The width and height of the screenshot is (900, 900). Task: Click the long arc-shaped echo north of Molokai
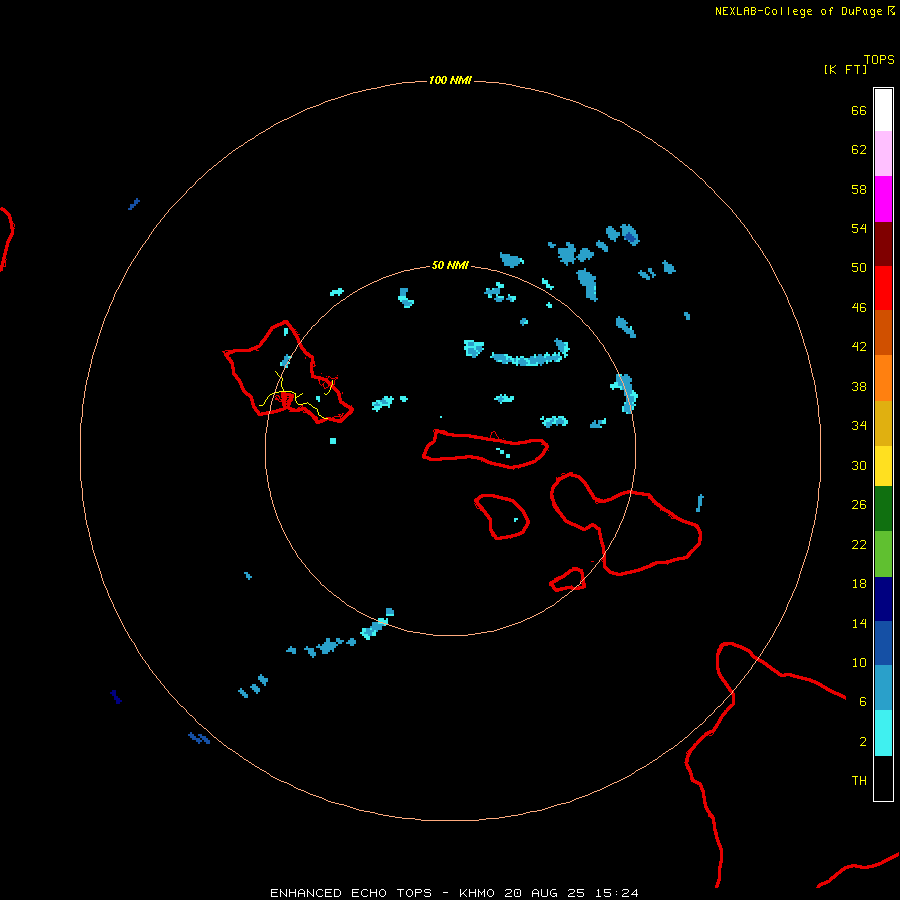click(x=528, y=359)
